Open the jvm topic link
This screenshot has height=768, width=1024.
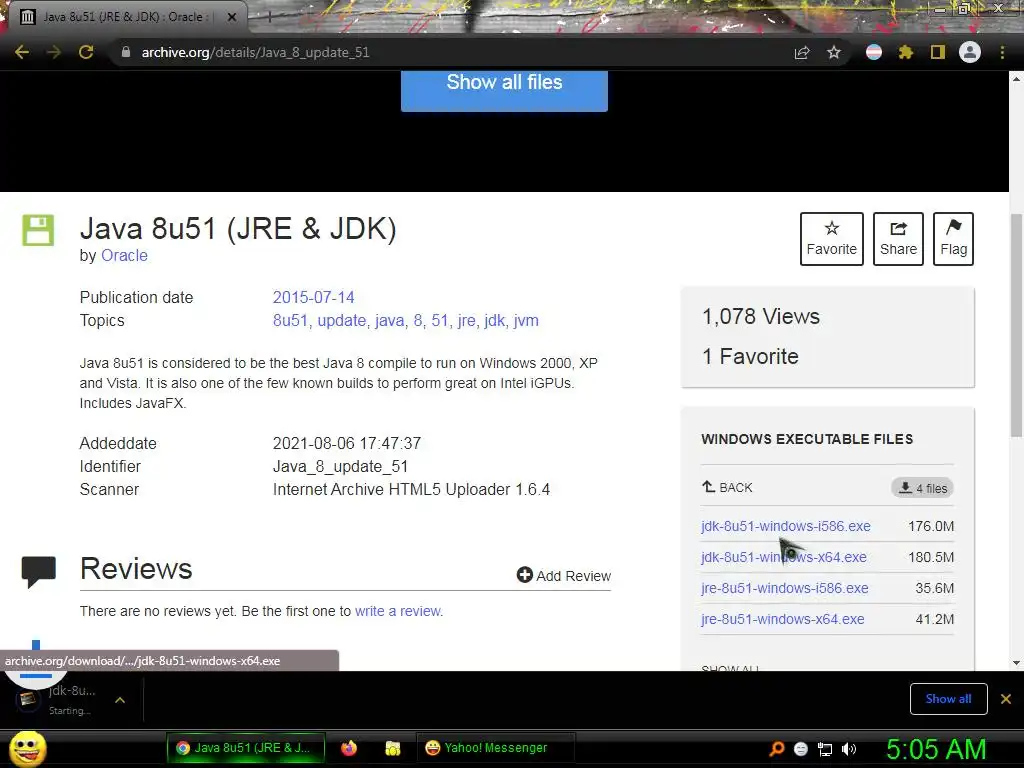coord(526,321)
